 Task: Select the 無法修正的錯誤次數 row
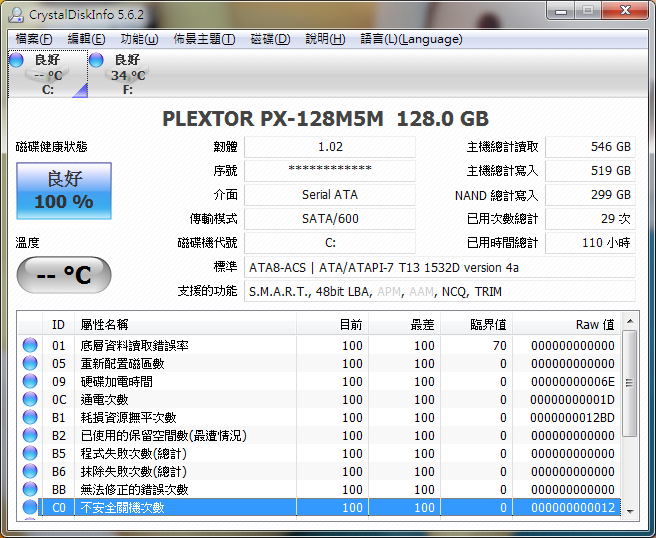319,489
